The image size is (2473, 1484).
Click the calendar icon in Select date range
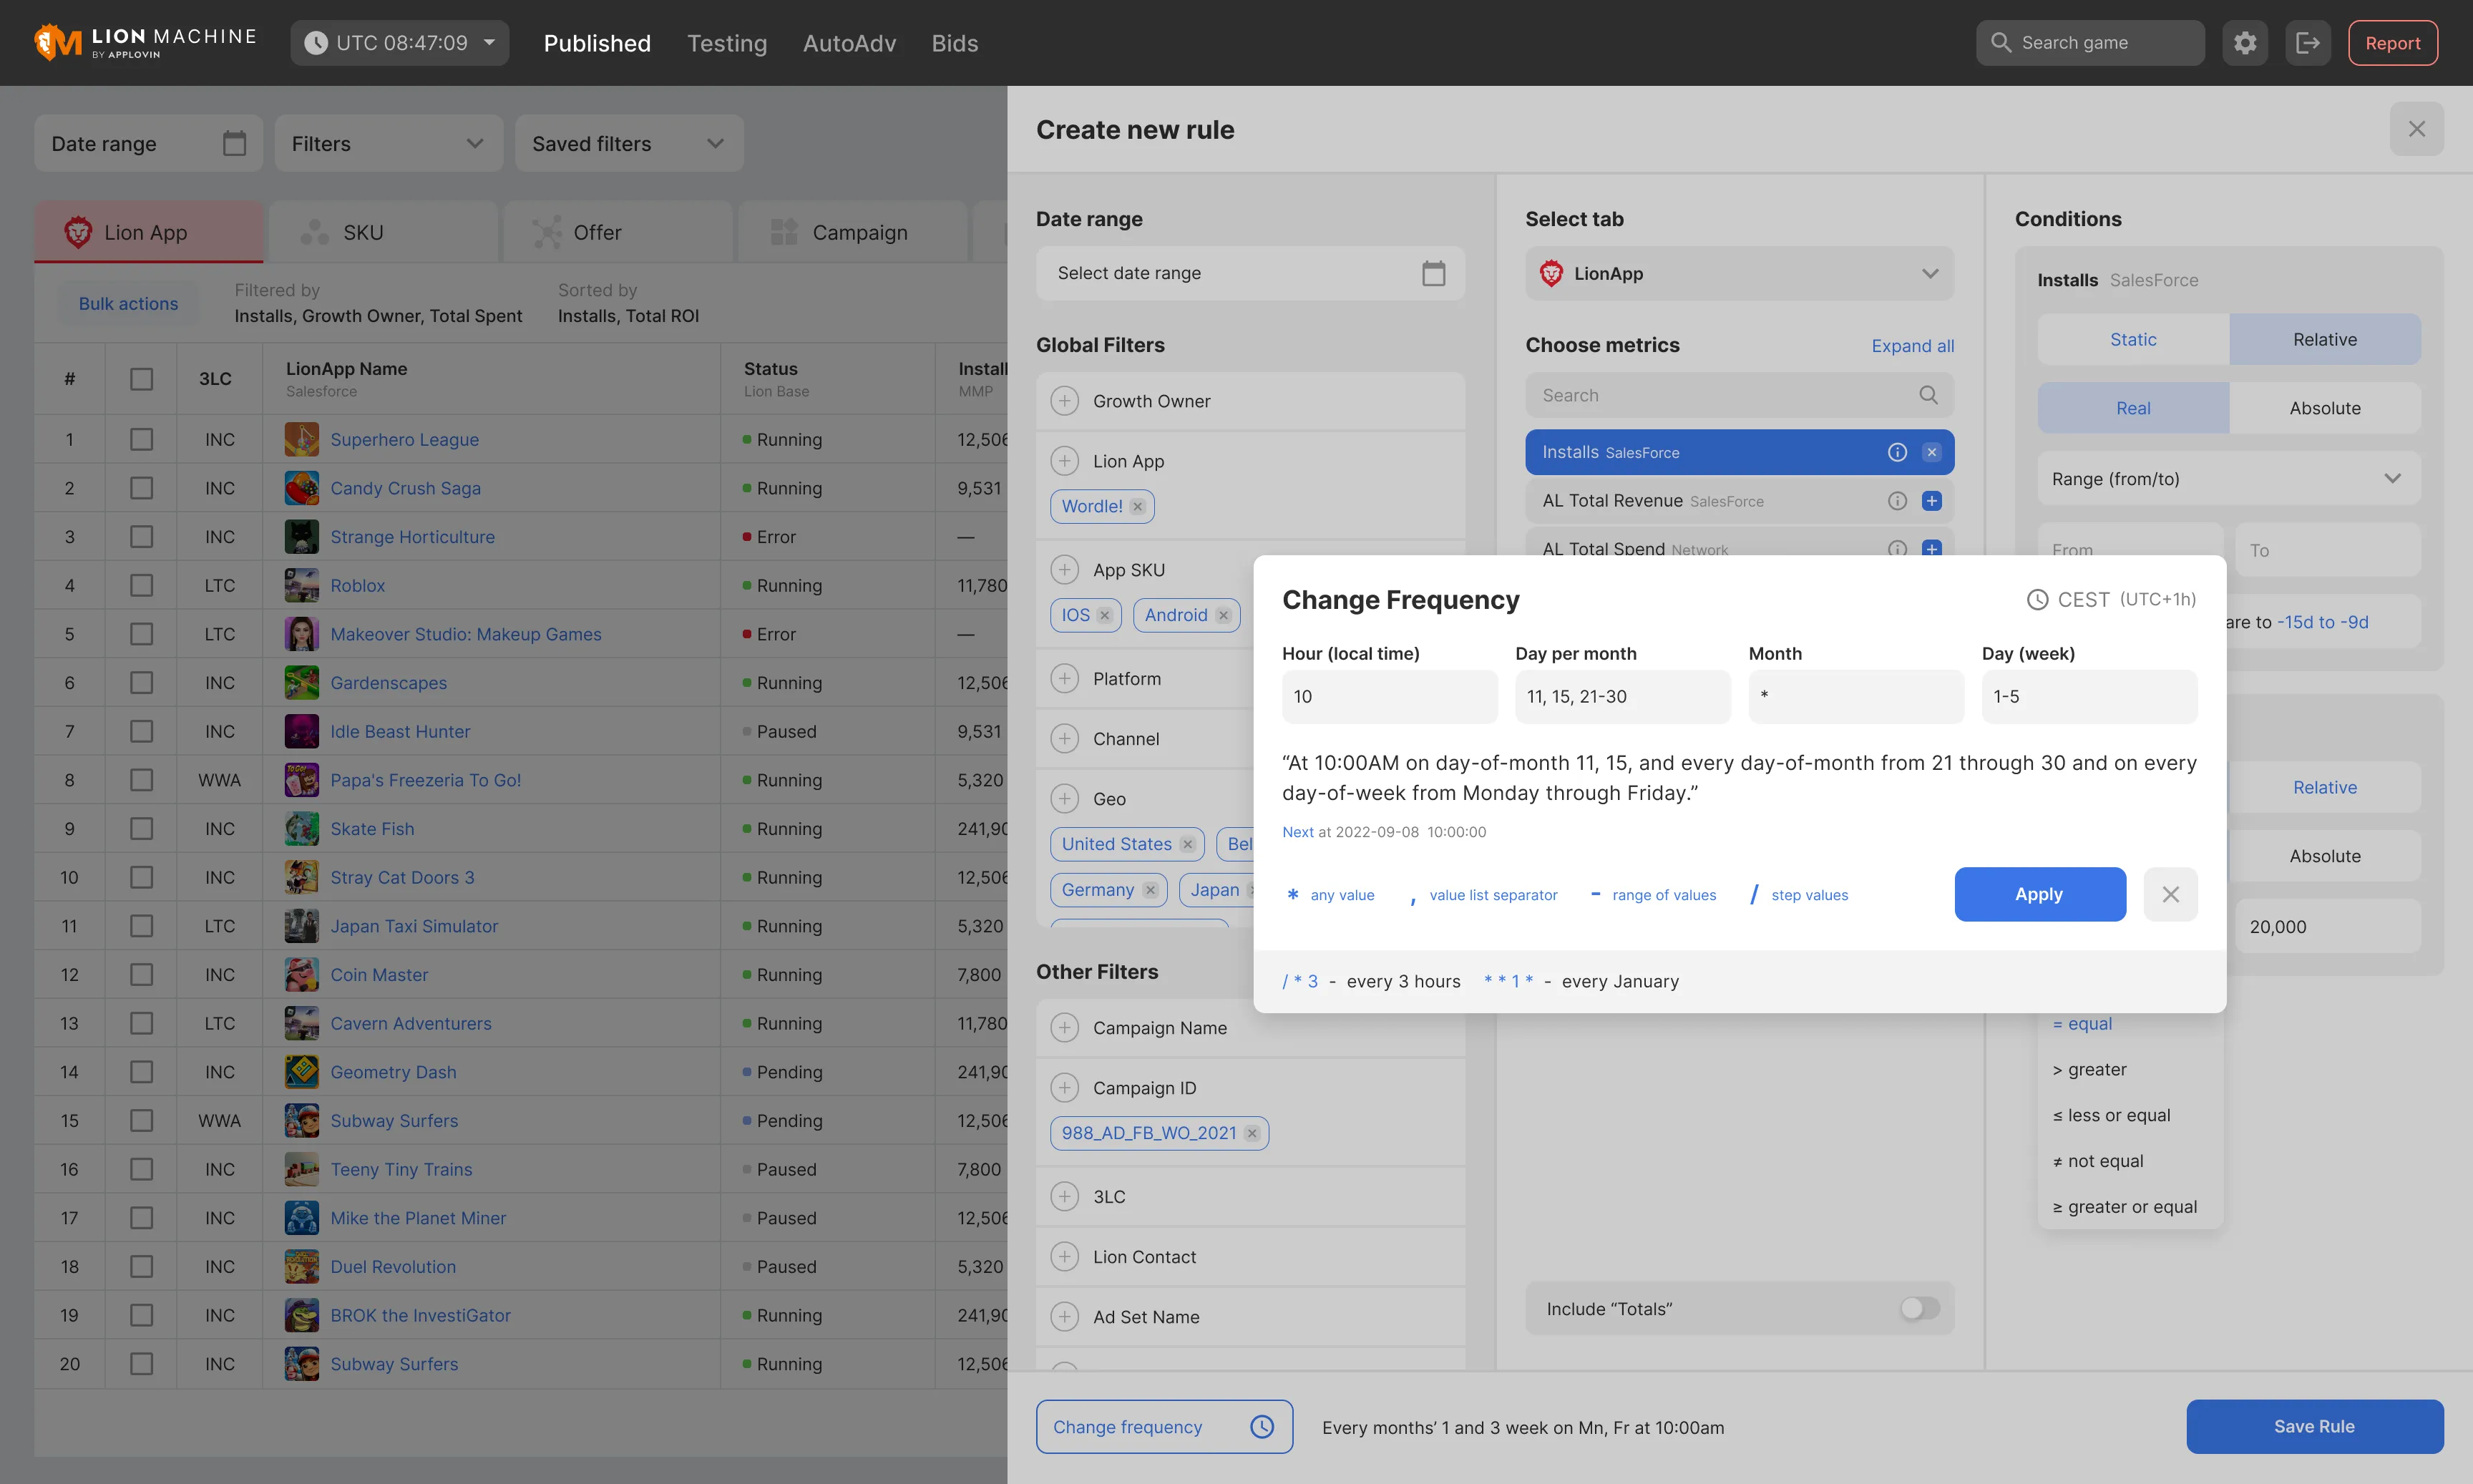[x=1433, y=273]
